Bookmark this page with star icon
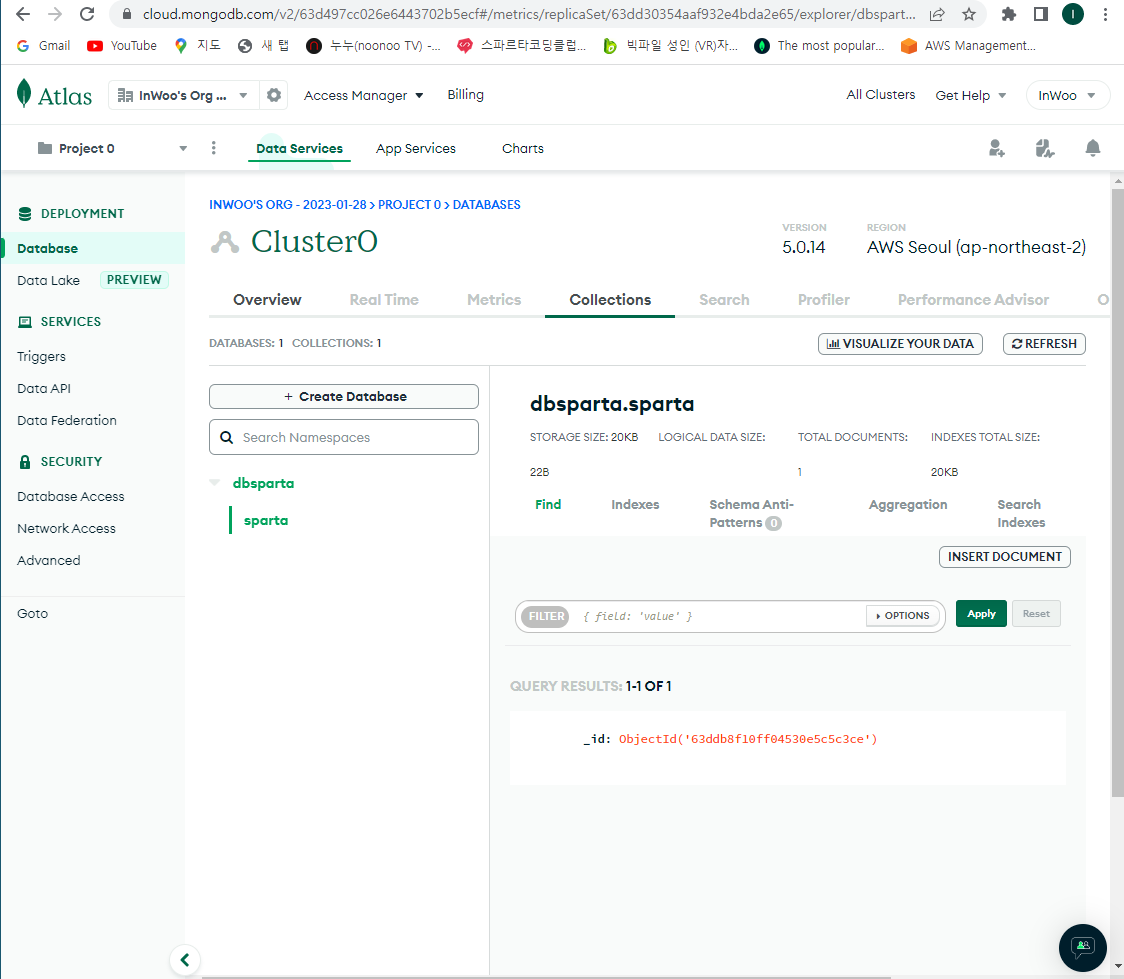This screenshot has width=1124, height=979. point(968,14)
